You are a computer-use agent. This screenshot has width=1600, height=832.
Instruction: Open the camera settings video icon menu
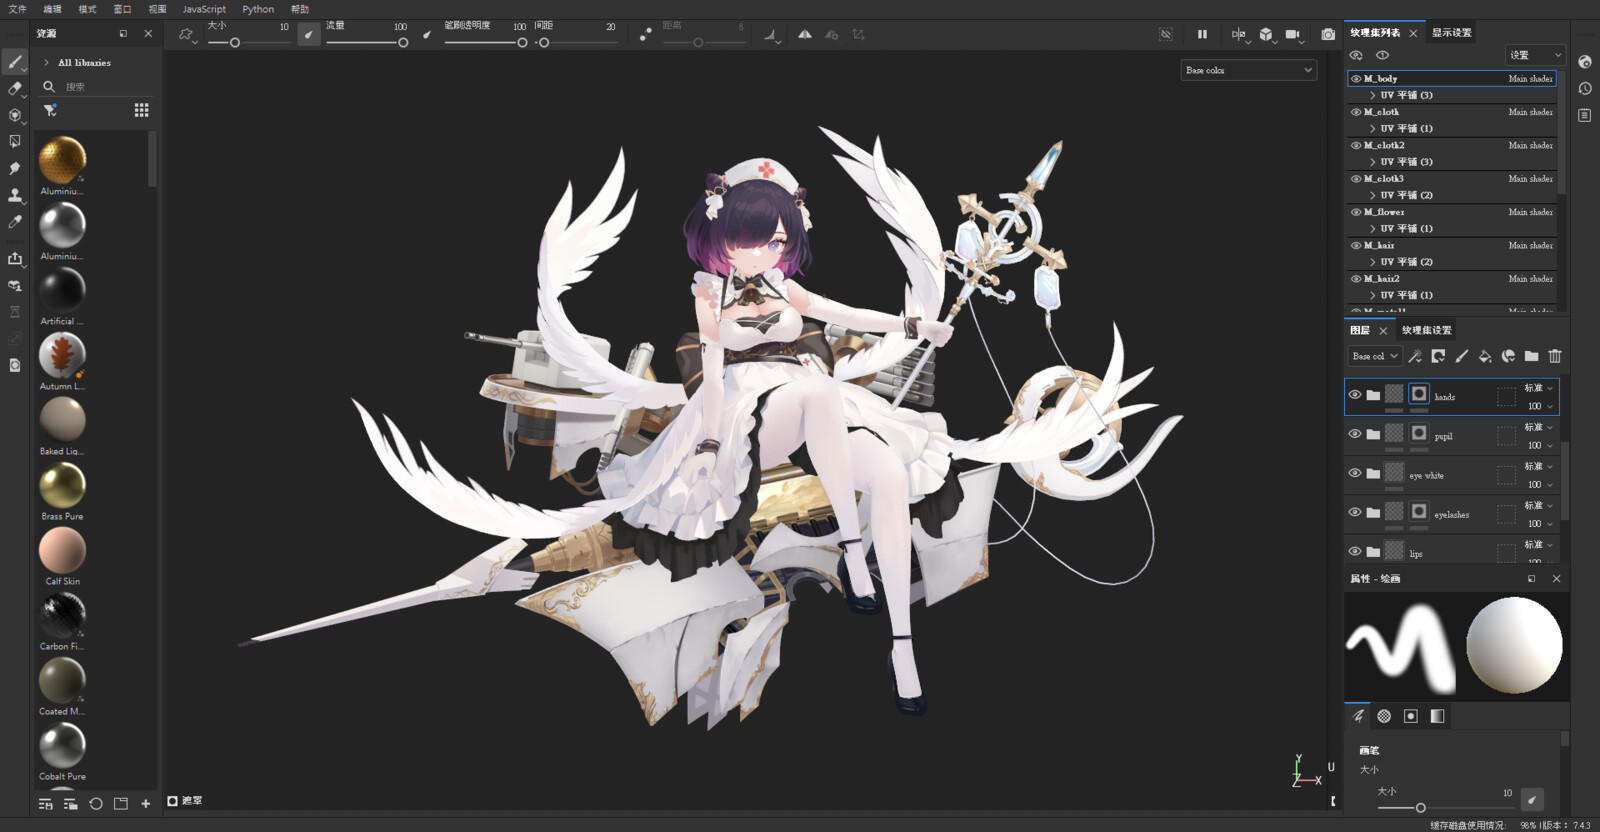(x=1293, y=34)
